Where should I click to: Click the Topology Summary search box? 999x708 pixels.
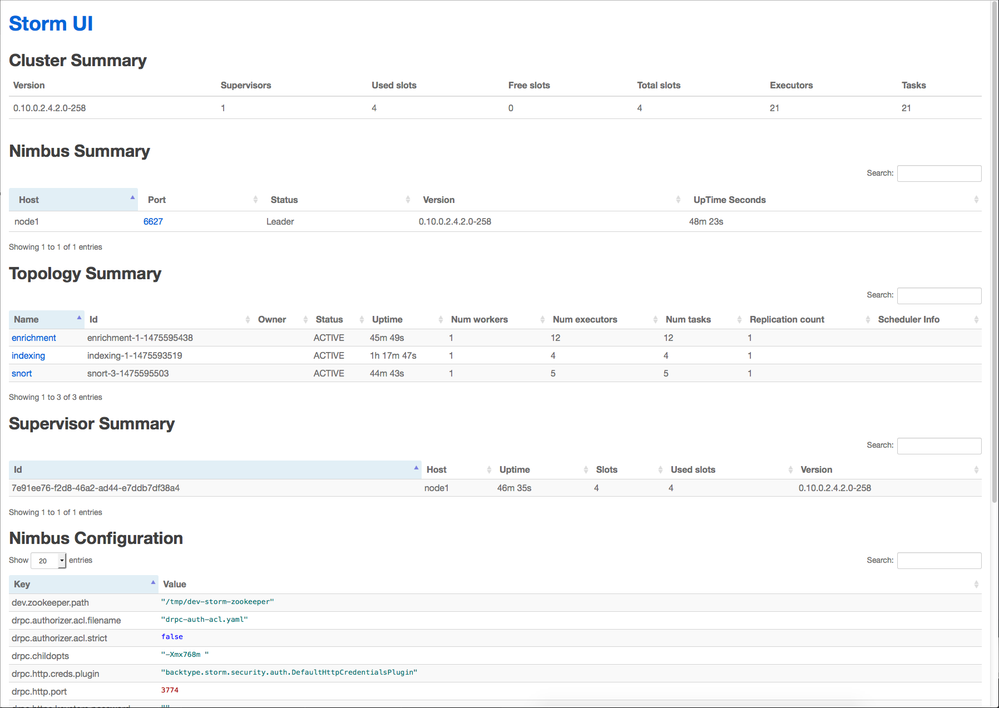[938, 295]
